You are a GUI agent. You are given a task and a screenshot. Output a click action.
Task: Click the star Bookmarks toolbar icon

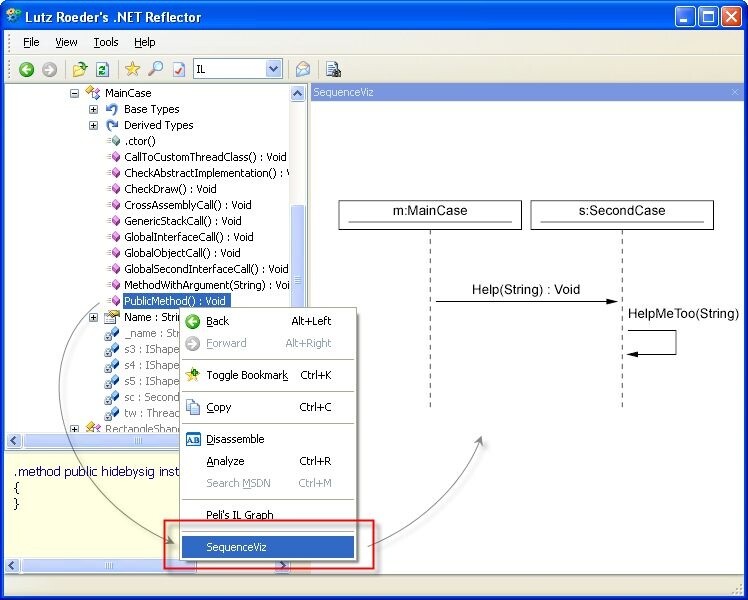tap(132, 69)
